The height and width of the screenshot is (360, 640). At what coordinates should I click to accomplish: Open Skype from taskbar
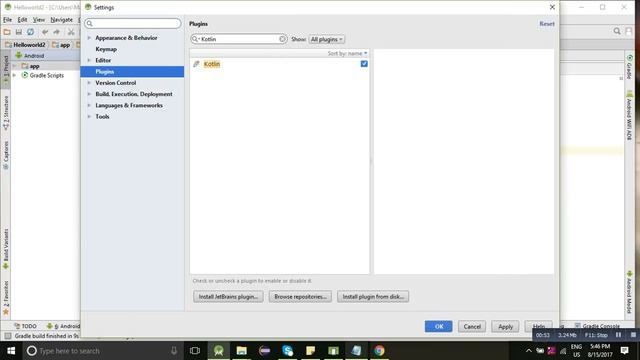(288, 351)
